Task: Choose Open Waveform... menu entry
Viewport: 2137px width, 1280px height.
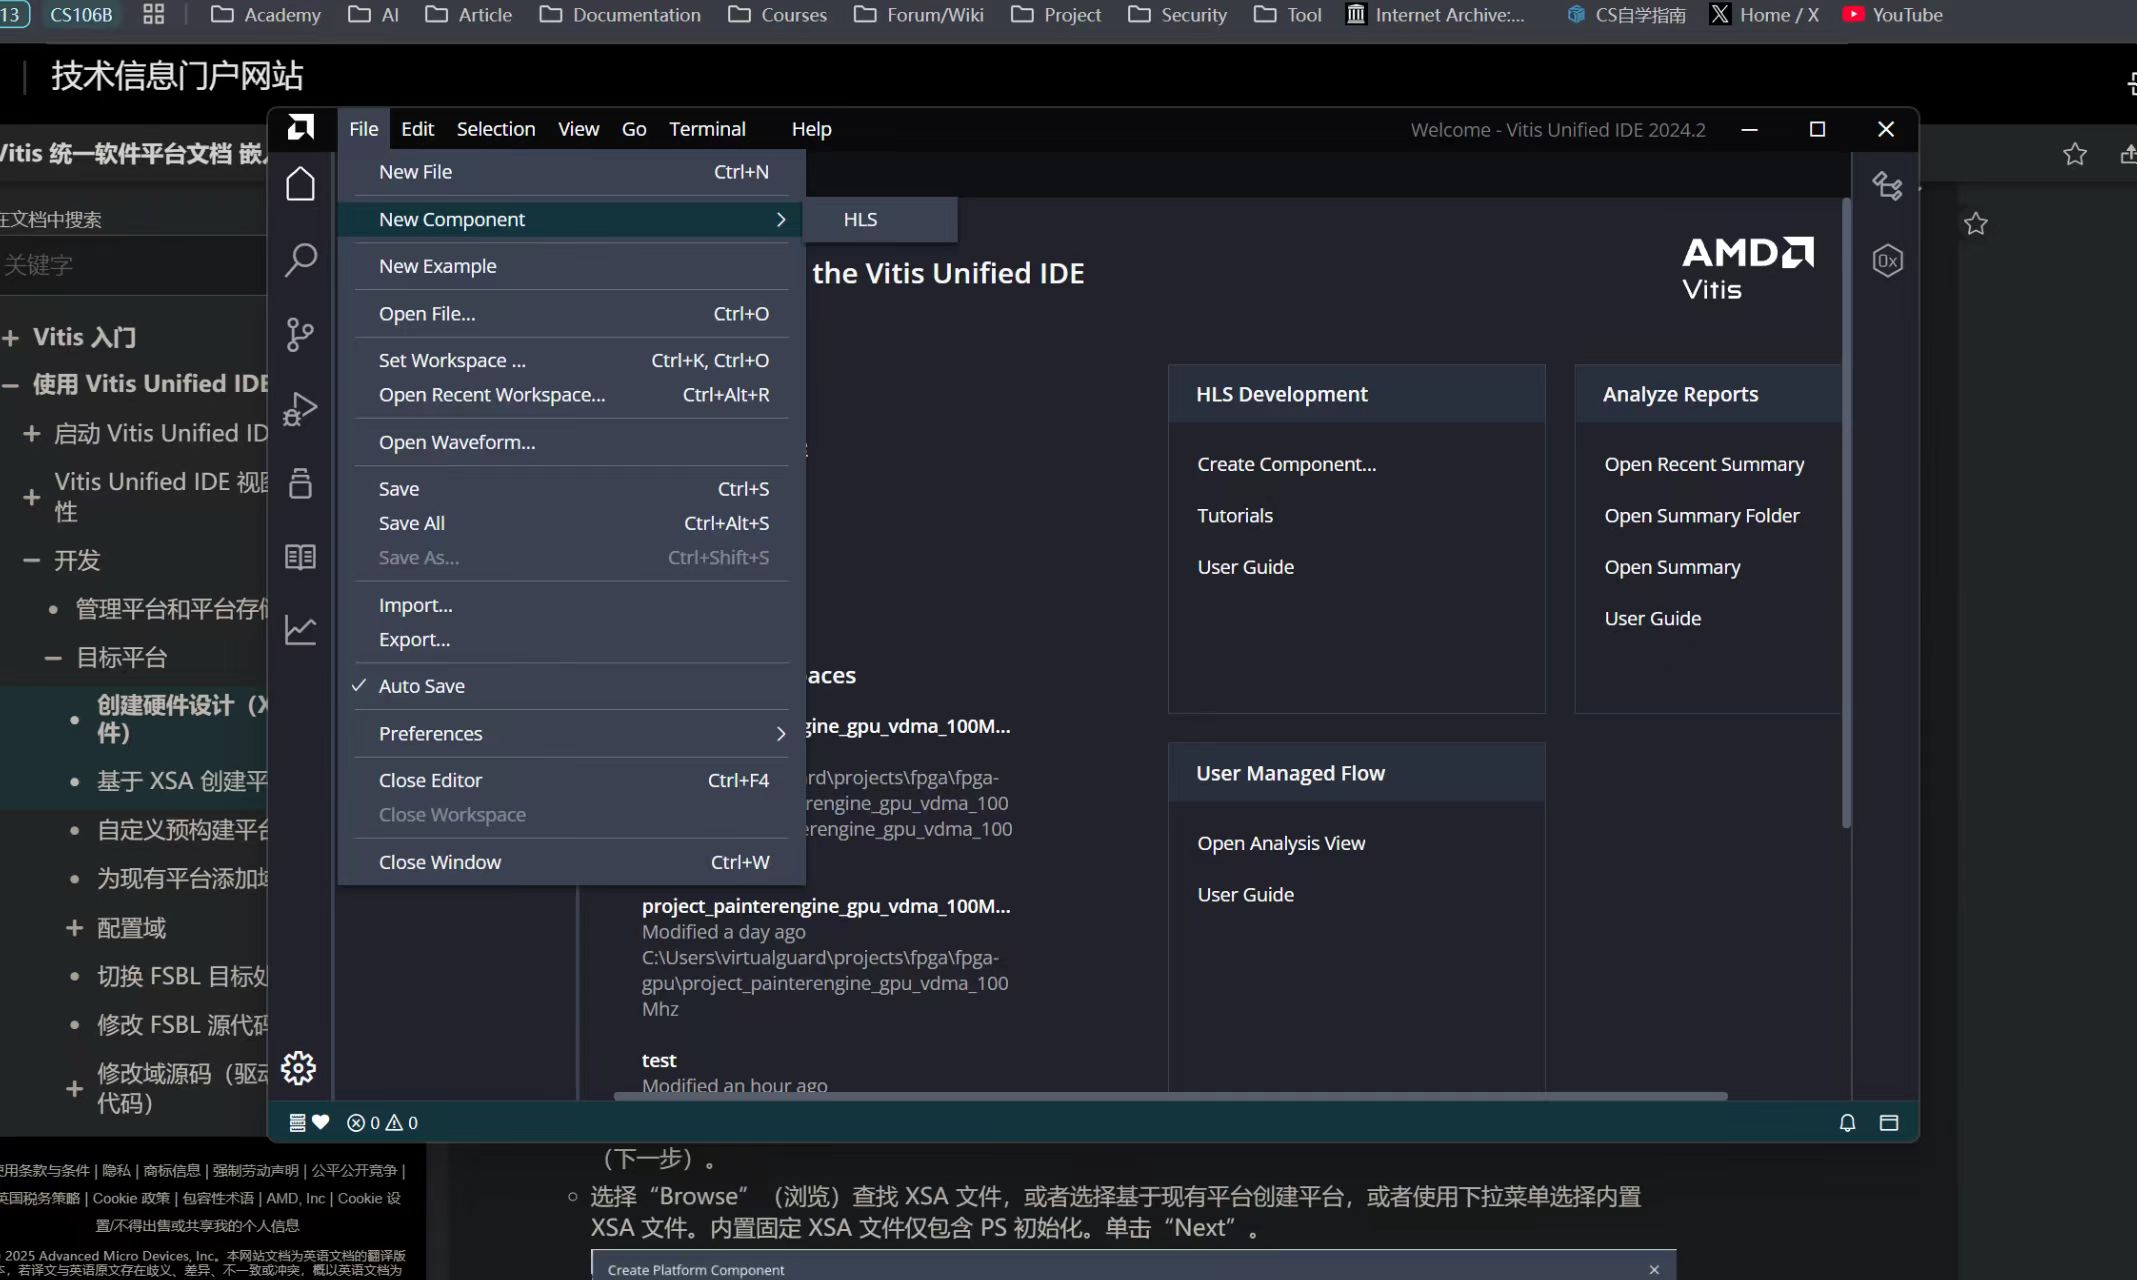Action: tap(571, 442)
